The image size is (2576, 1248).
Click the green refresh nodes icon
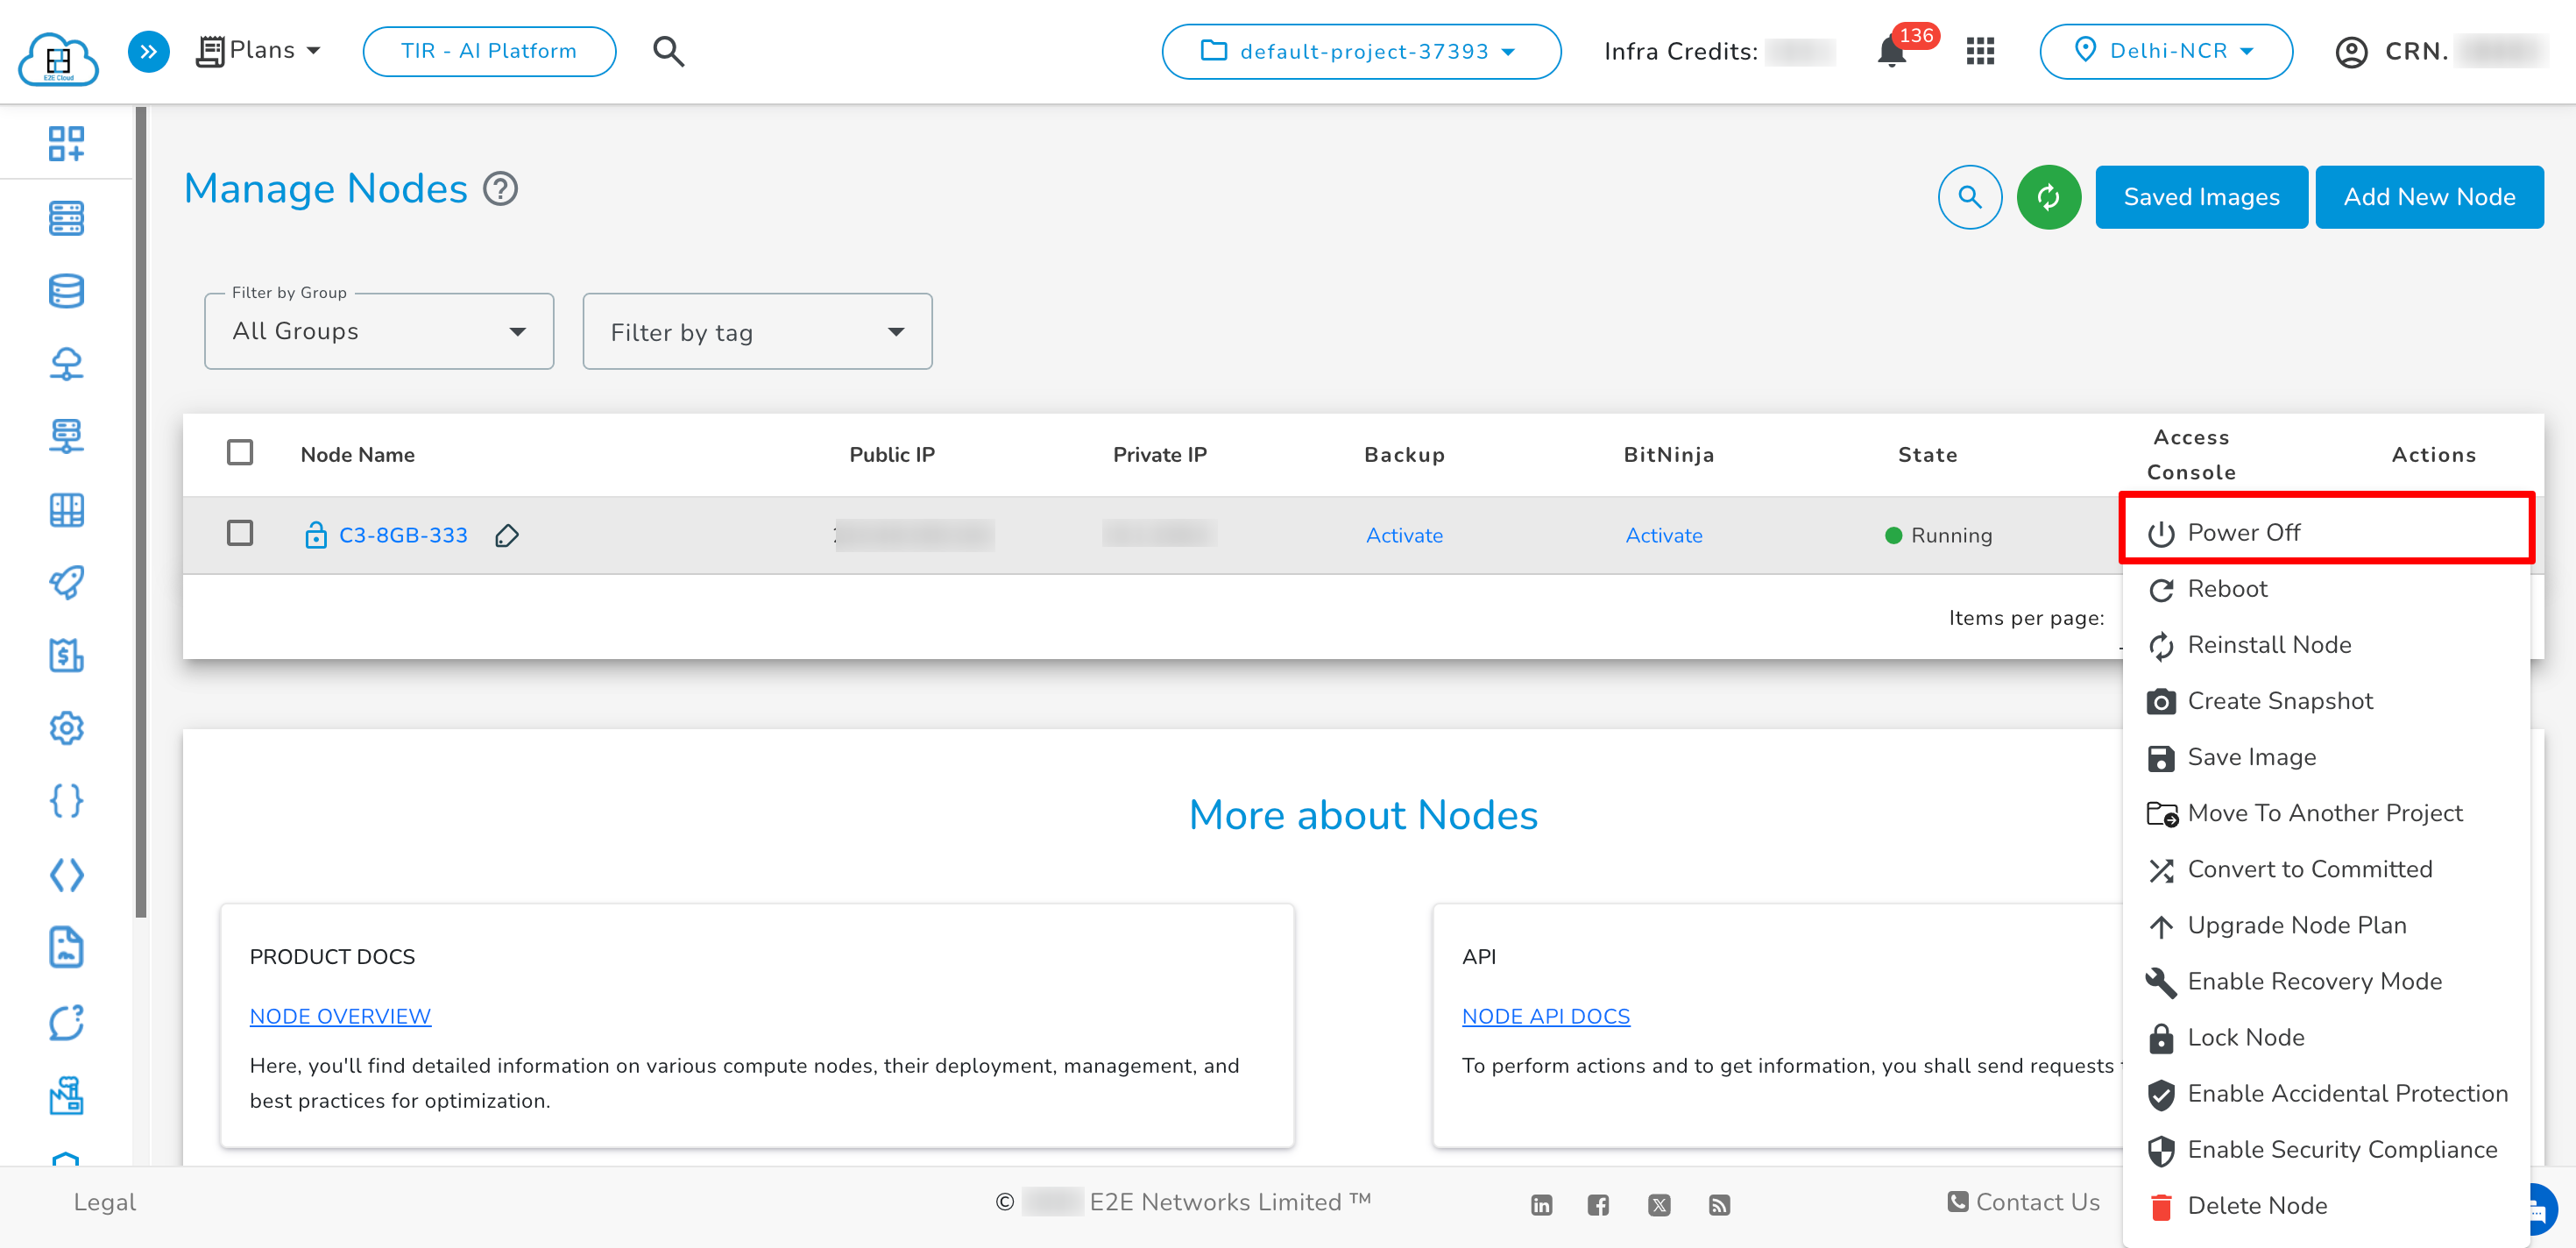pos(2048,197)
